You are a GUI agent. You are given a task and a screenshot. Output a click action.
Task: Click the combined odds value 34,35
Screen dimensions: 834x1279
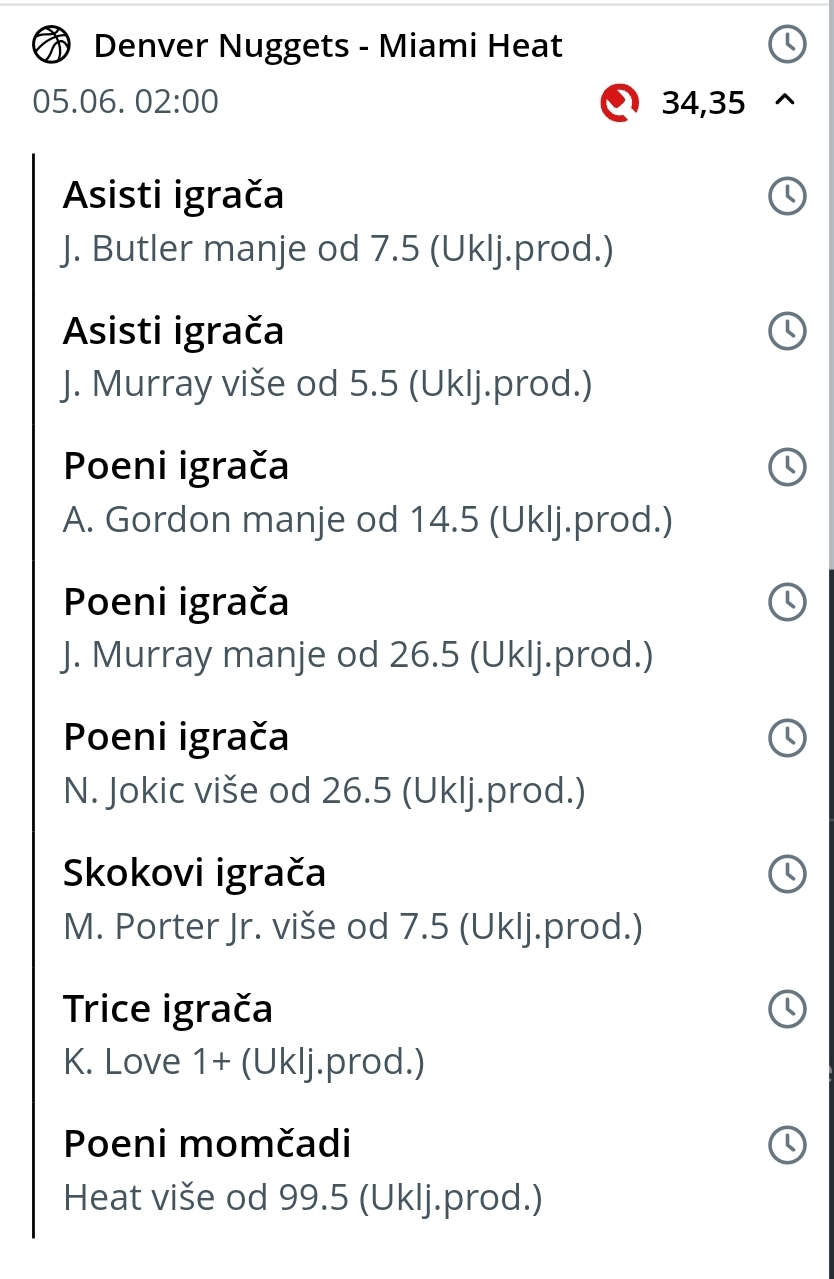pyautogui.click(x=703, y=103)
